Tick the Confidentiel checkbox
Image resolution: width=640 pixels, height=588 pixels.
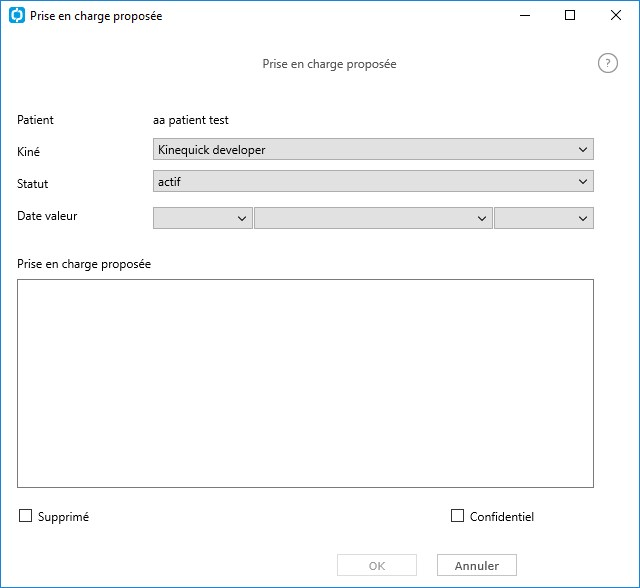click(457, 516)
